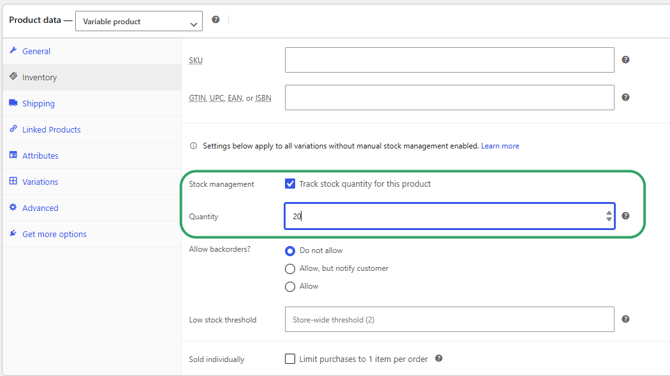Click the Low stock threshold field
This screenshot has width=670, height=376.
point(450,319)
